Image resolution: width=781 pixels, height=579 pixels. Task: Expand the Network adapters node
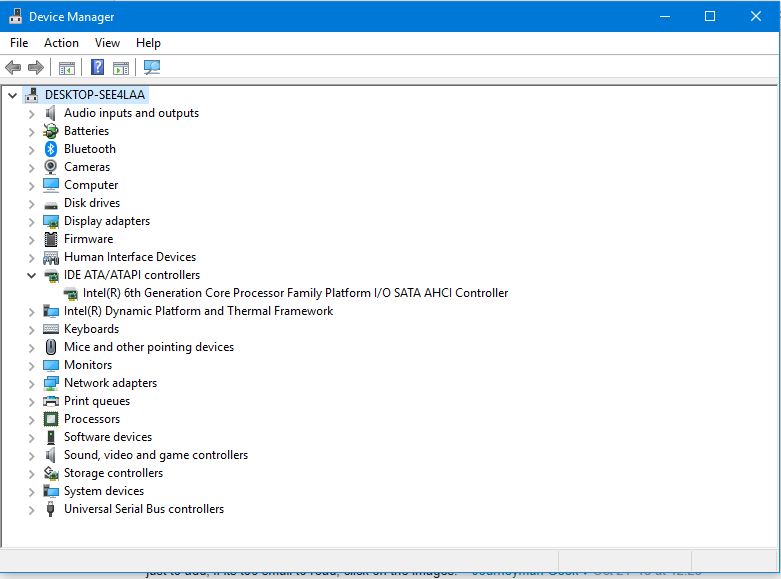click(x=31, y=384)
